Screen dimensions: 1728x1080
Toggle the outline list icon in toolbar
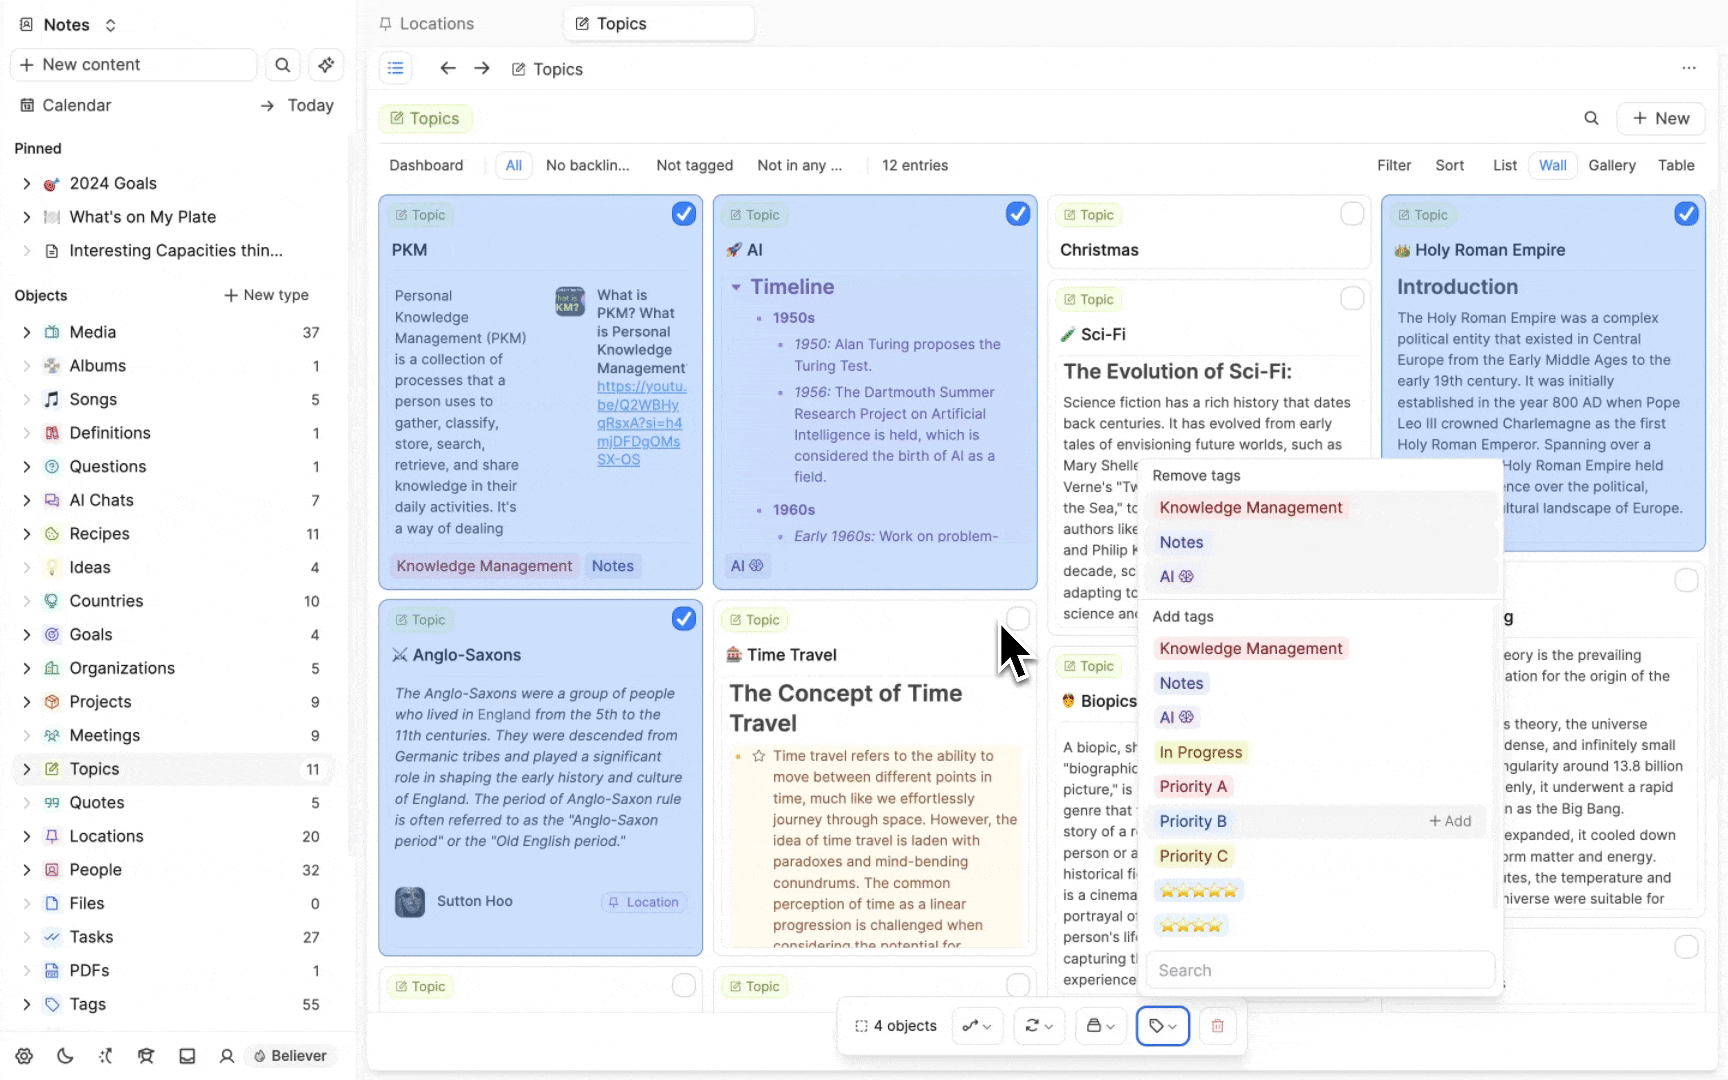click(396, 68)
